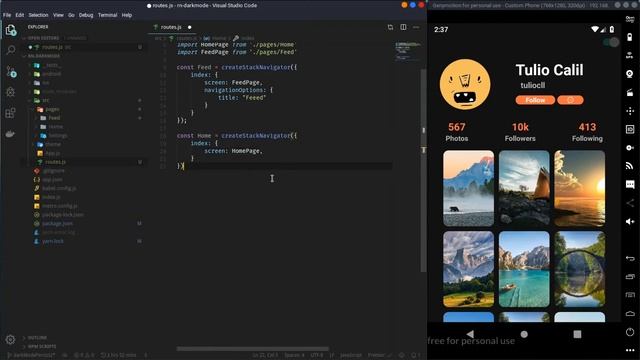640x360 pixels.
Task: Open the disk I/O widget icon
Action: coord(630,148)
